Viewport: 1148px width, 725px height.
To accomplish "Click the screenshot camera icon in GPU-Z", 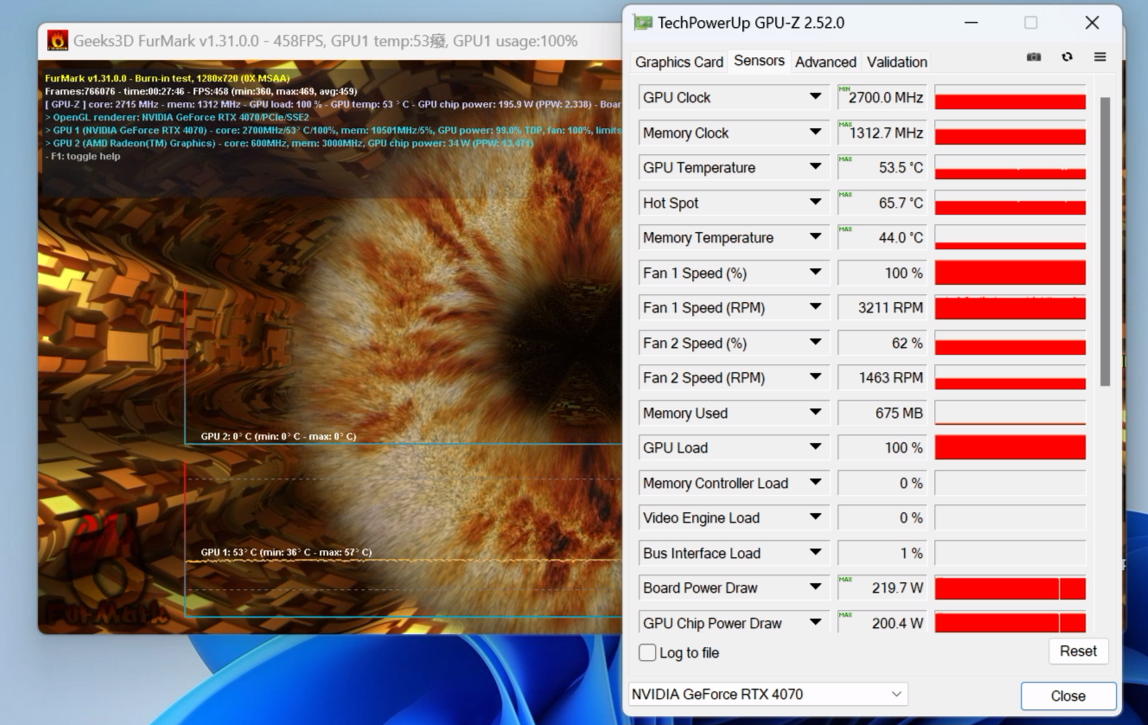I will tap(1033, 58).
